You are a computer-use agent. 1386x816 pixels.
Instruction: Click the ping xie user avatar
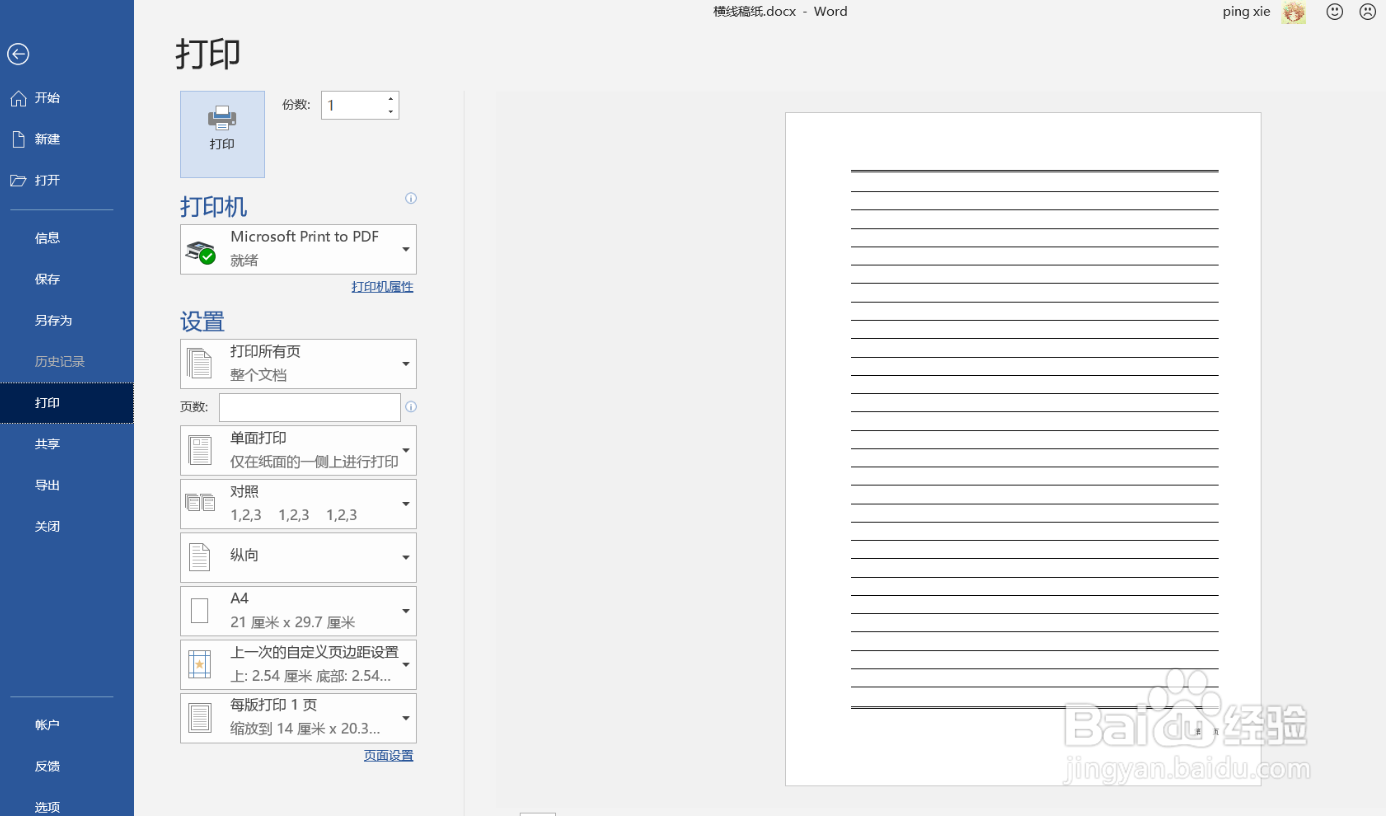point(1294,12)
